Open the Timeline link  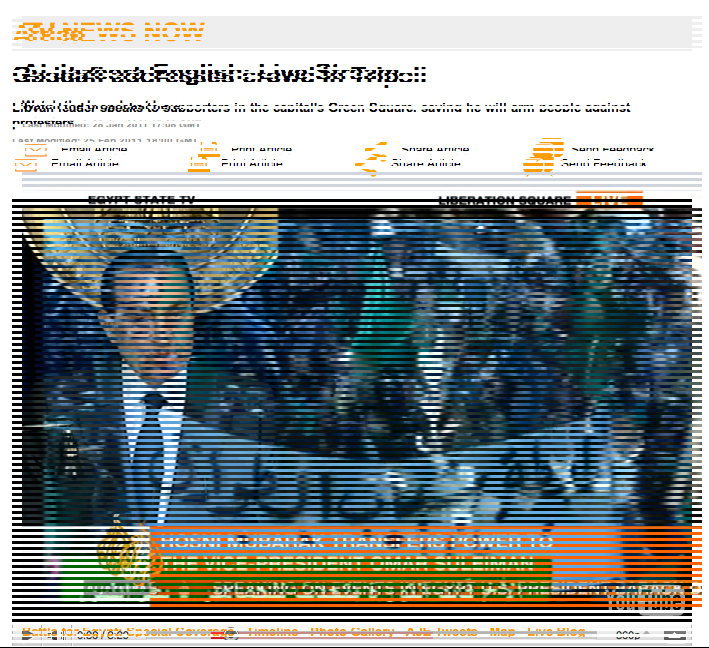point(273,631)
